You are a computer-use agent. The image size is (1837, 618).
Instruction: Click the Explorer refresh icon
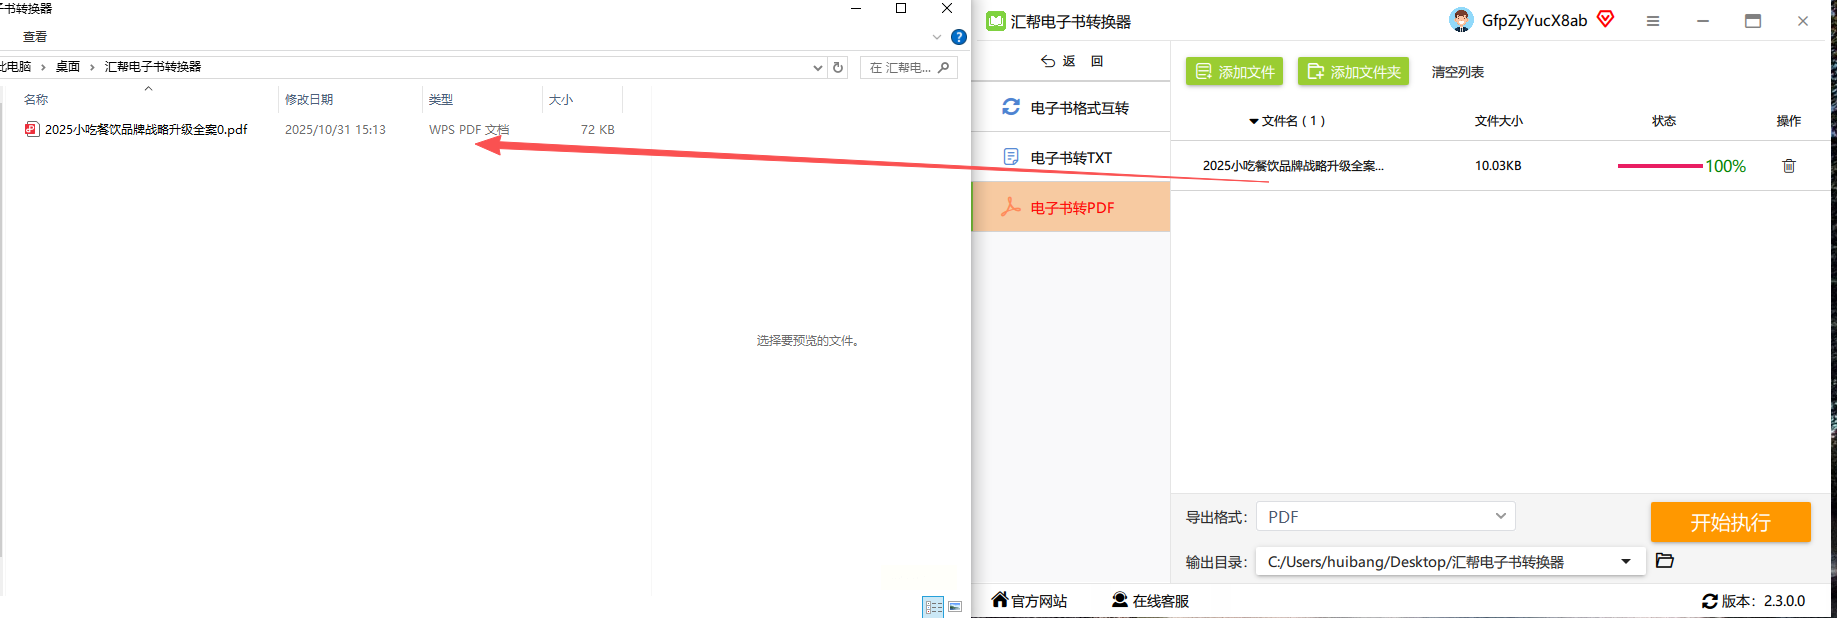(838, 67)
